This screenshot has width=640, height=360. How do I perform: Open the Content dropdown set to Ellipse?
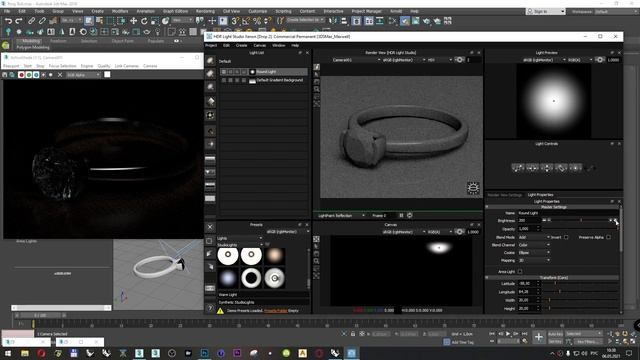[x=534, y=253]
